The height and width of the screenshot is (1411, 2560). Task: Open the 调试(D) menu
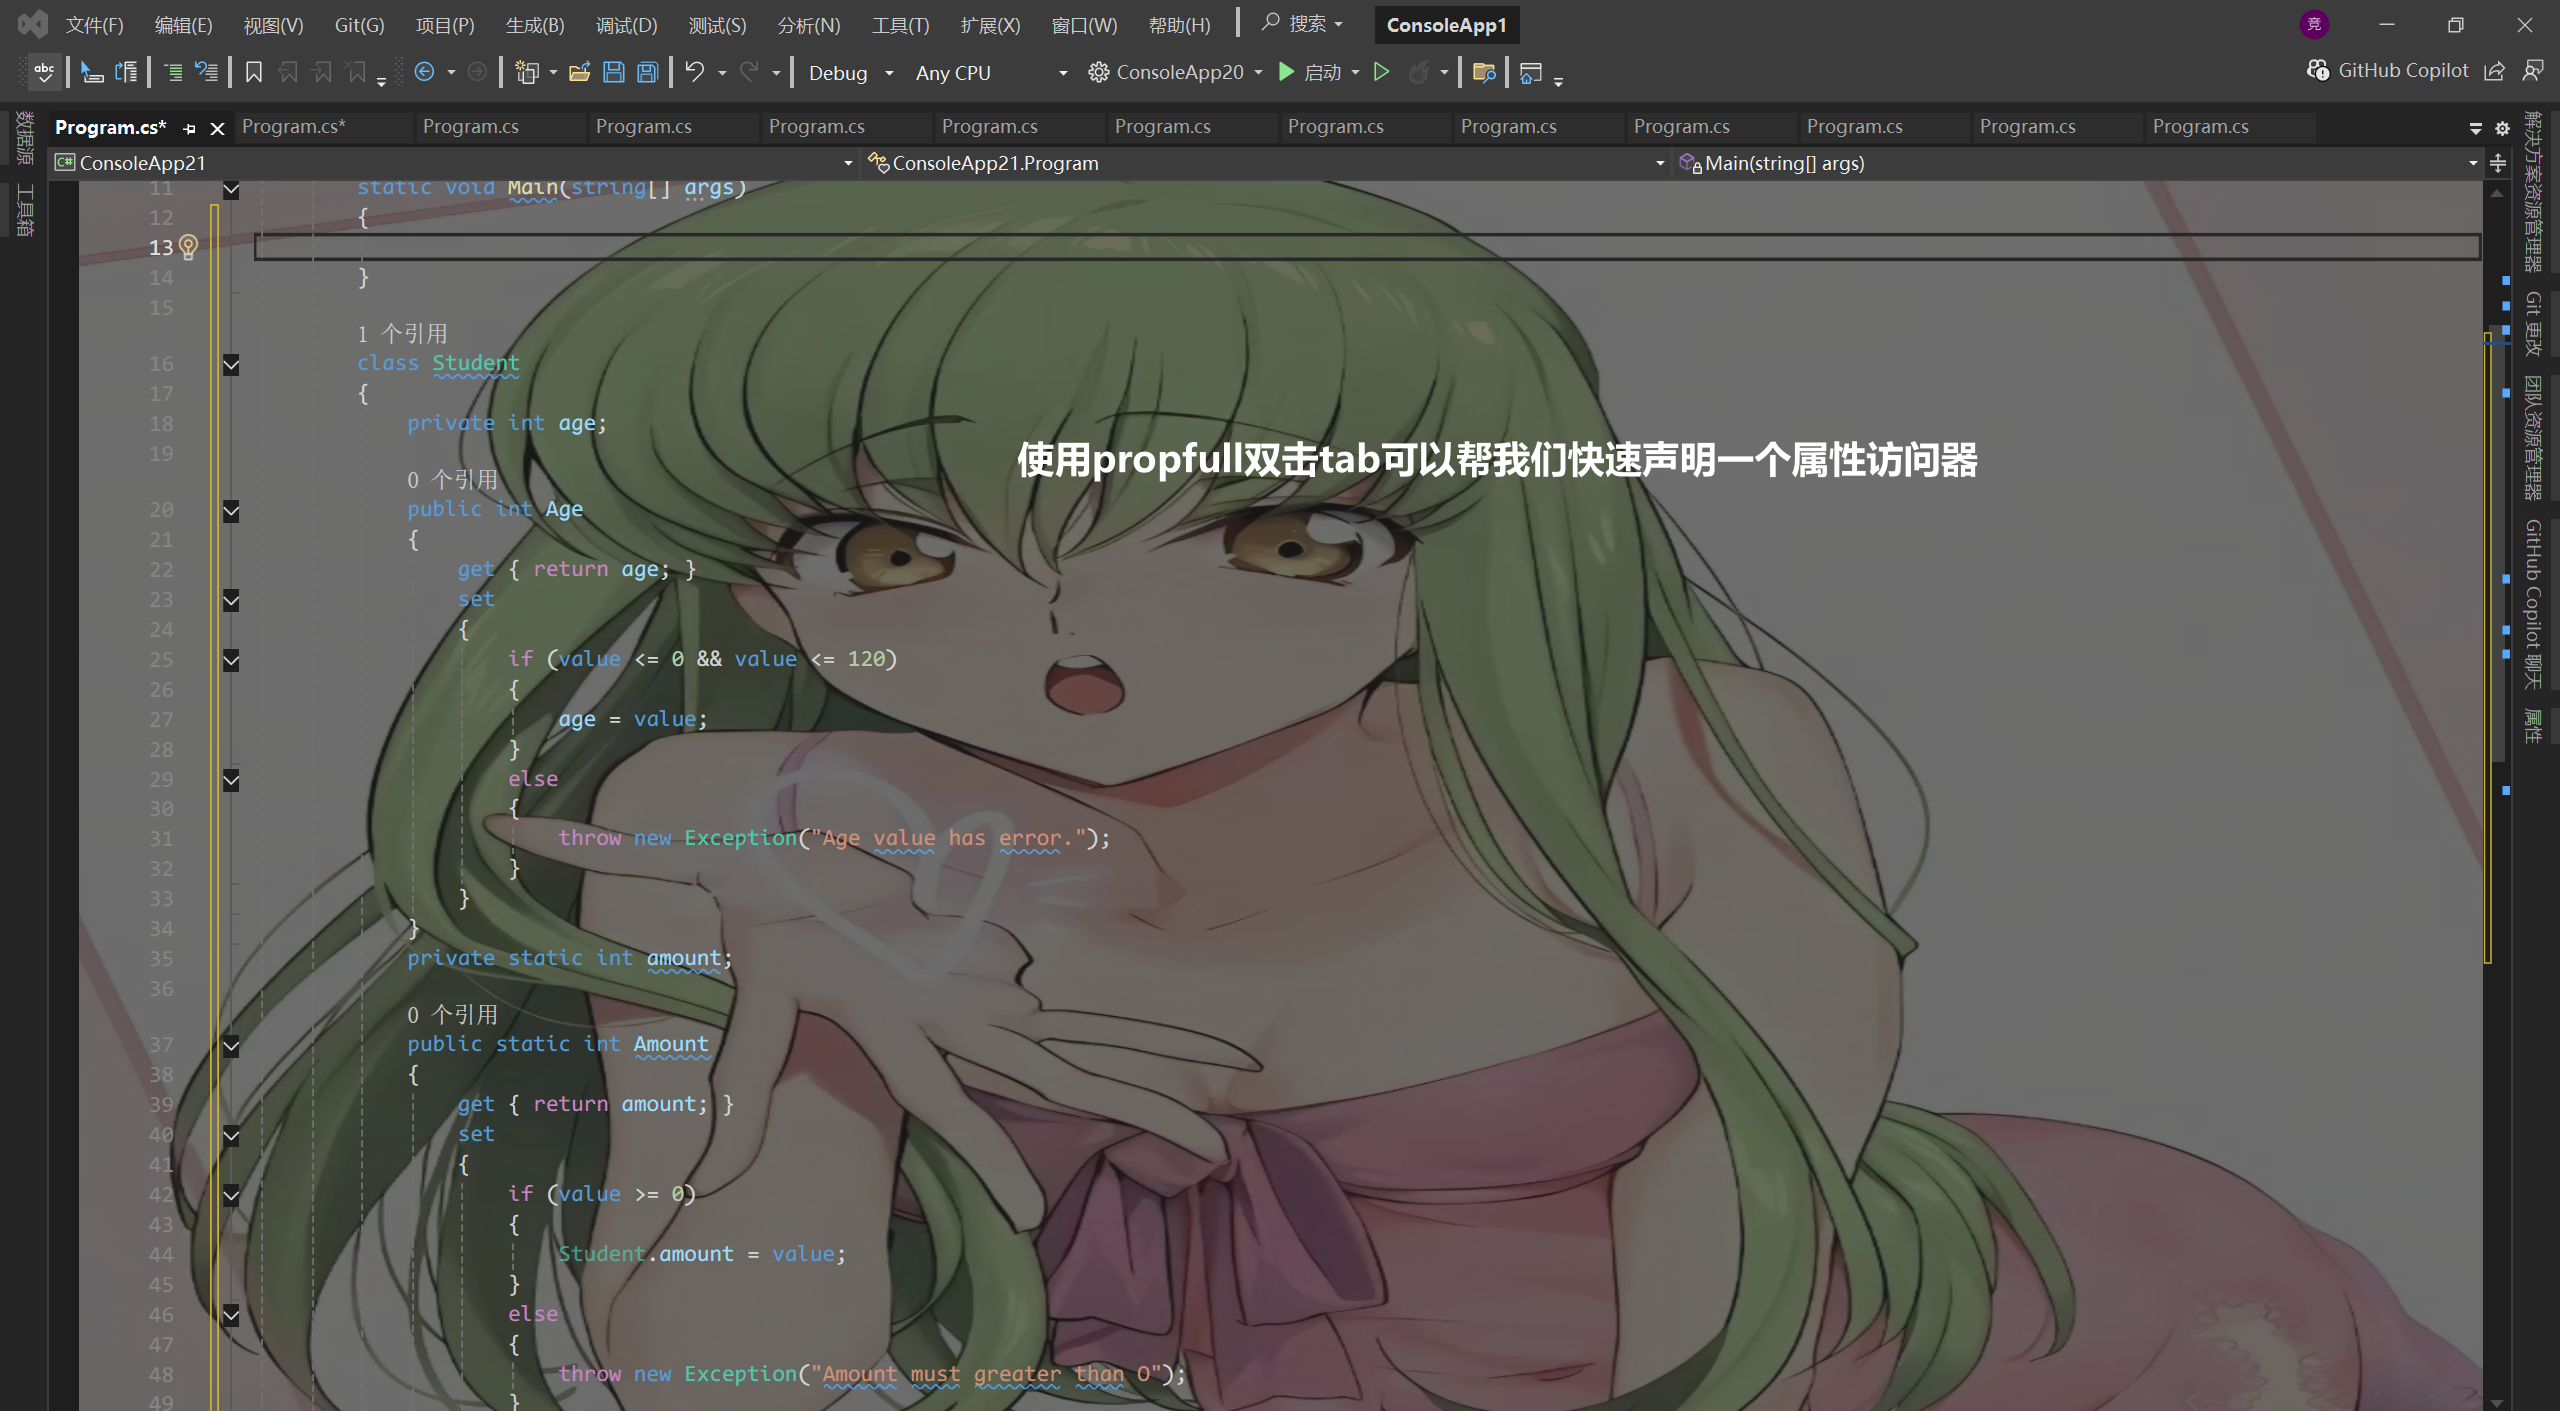coord(627,25)
